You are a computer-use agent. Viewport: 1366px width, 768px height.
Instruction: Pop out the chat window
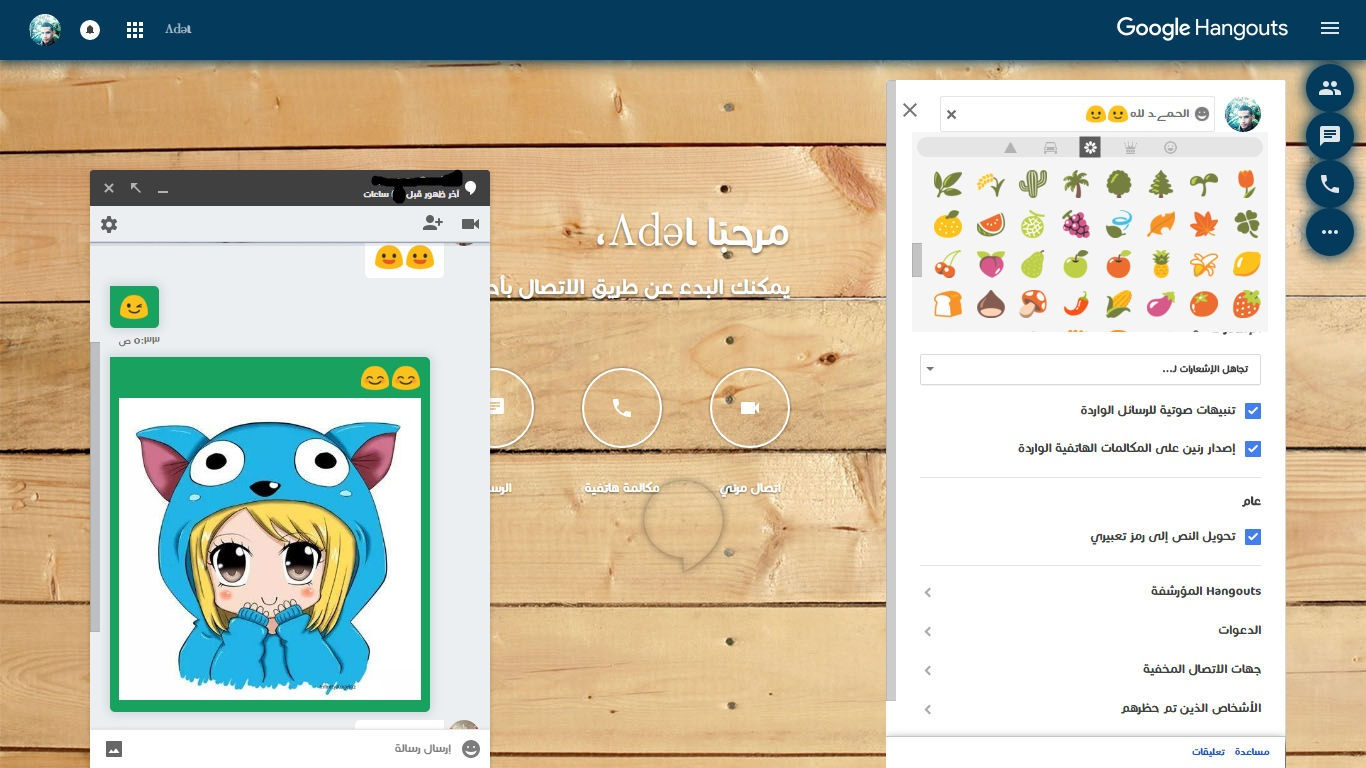tap(136, 188)
